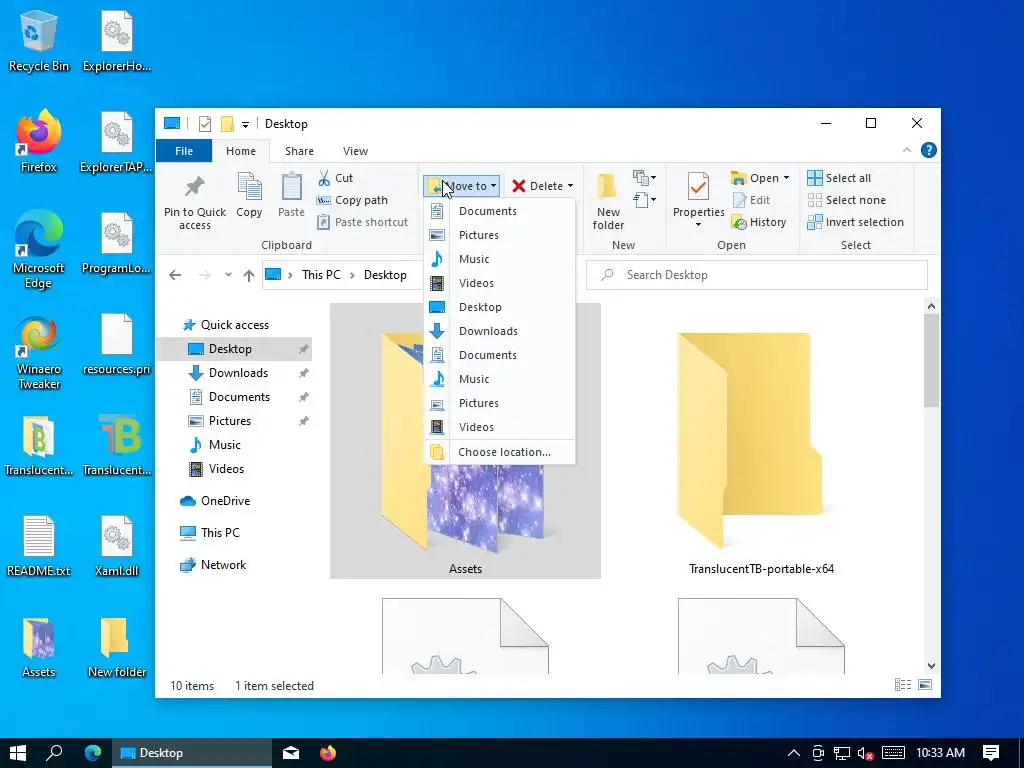Open recent locations dropdown chevron
This screenshot has width=1024, height=768.
click(228, 275)
